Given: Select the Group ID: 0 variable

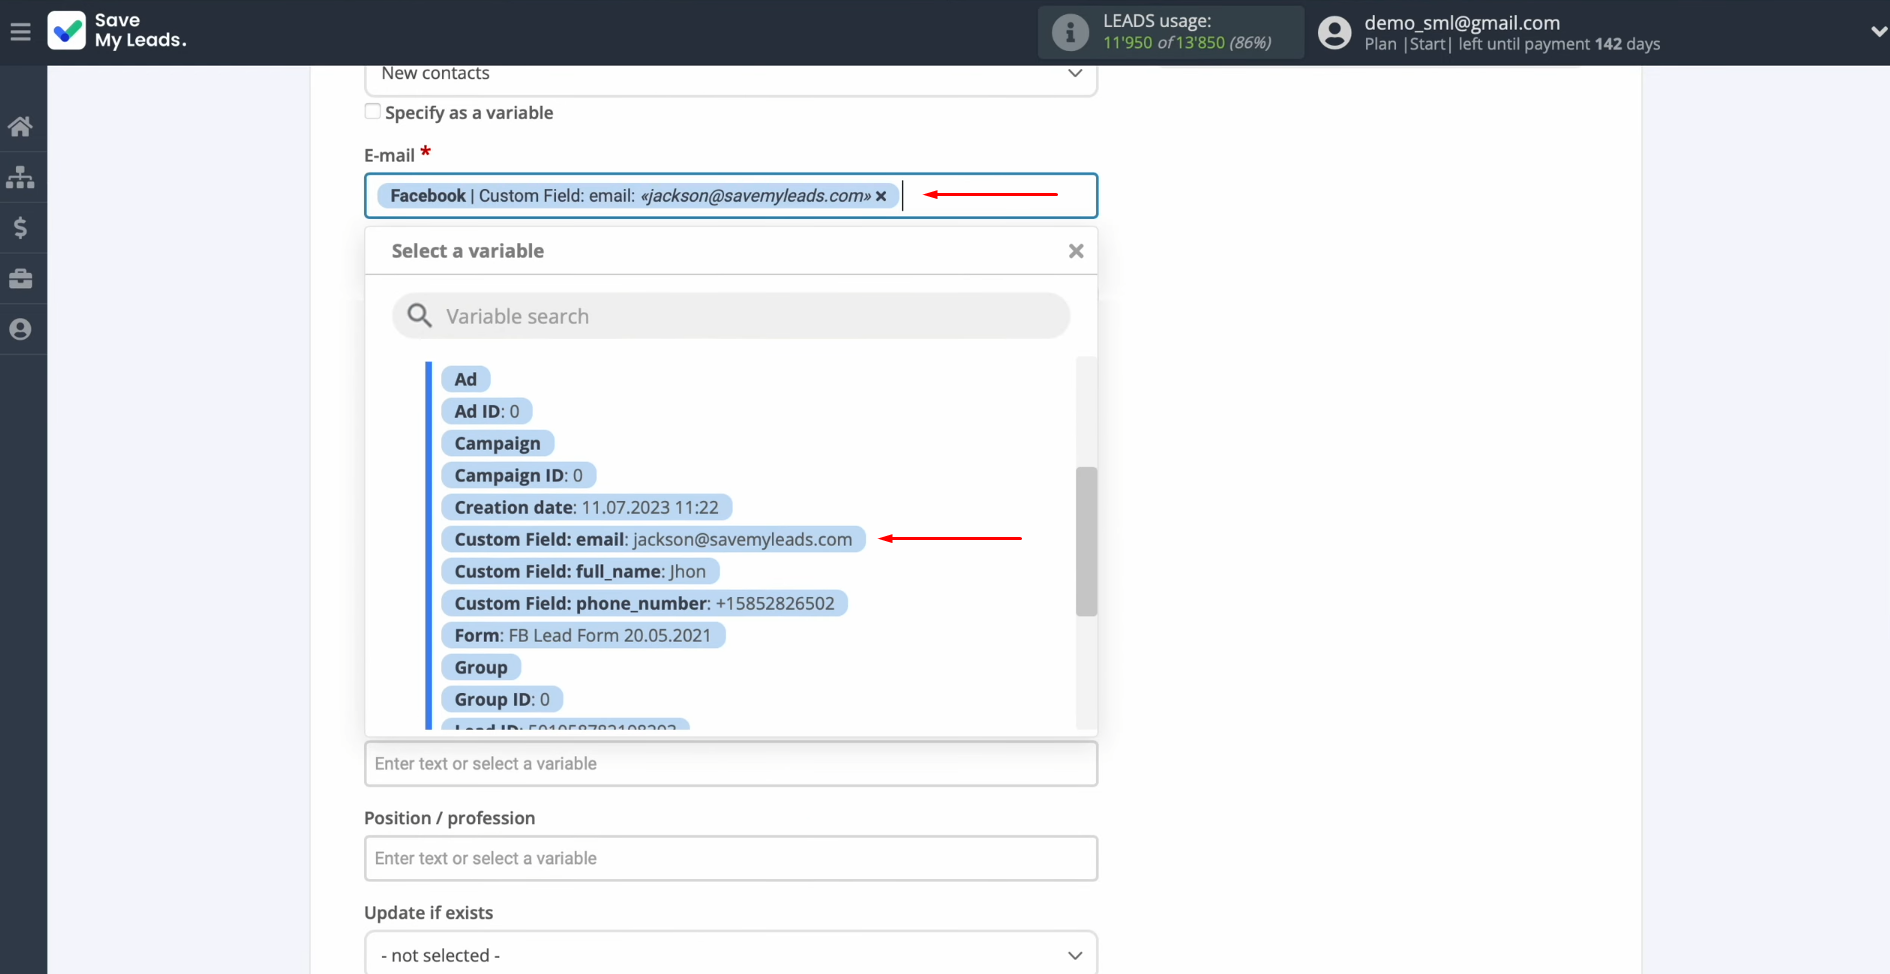Looking at the screenshot, I should pos(502,699).
